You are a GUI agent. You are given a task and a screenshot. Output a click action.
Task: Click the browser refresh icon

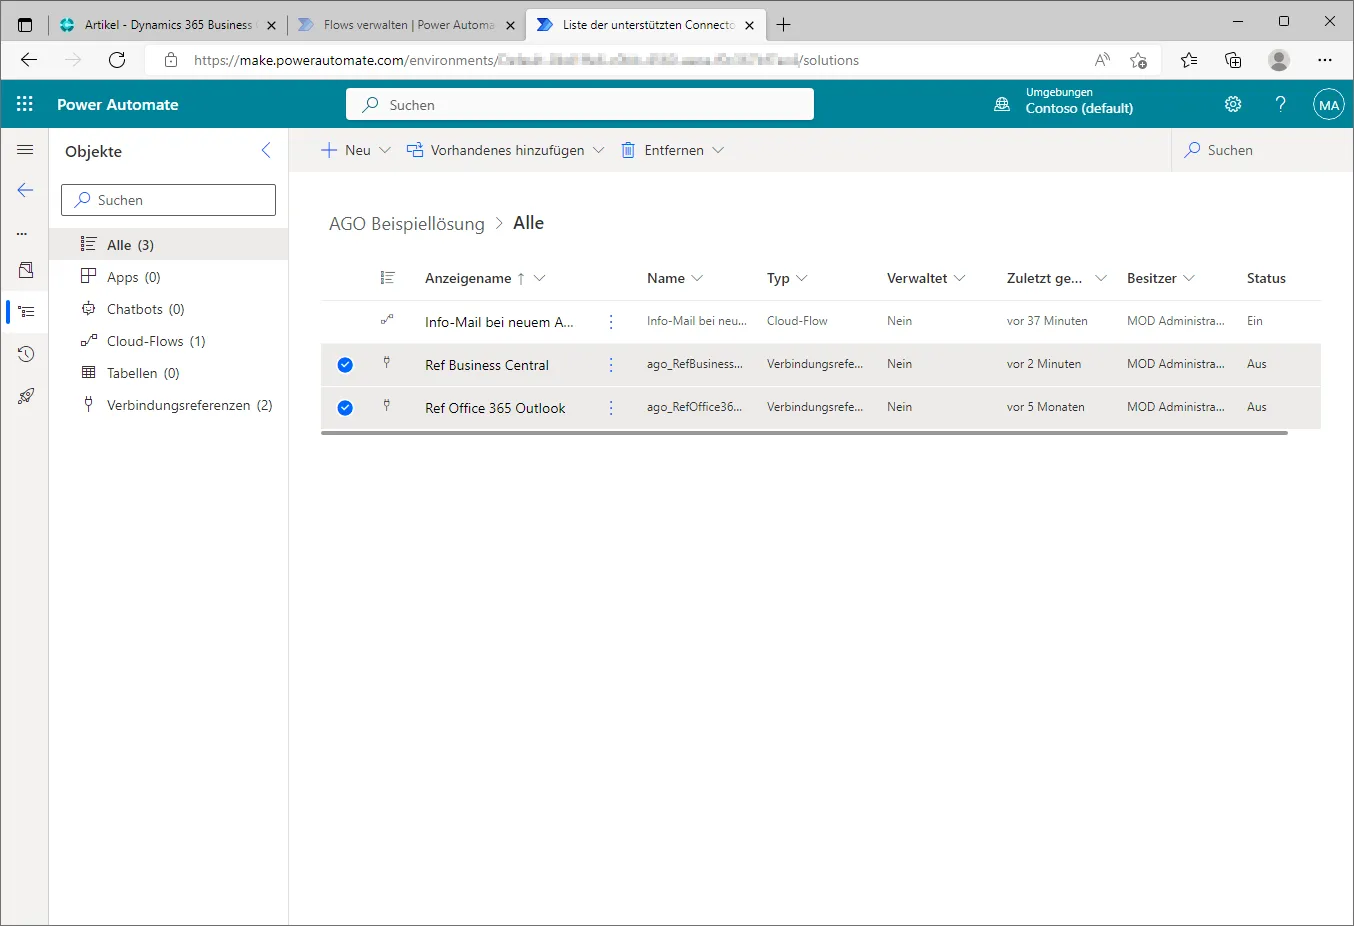point(117,60)
